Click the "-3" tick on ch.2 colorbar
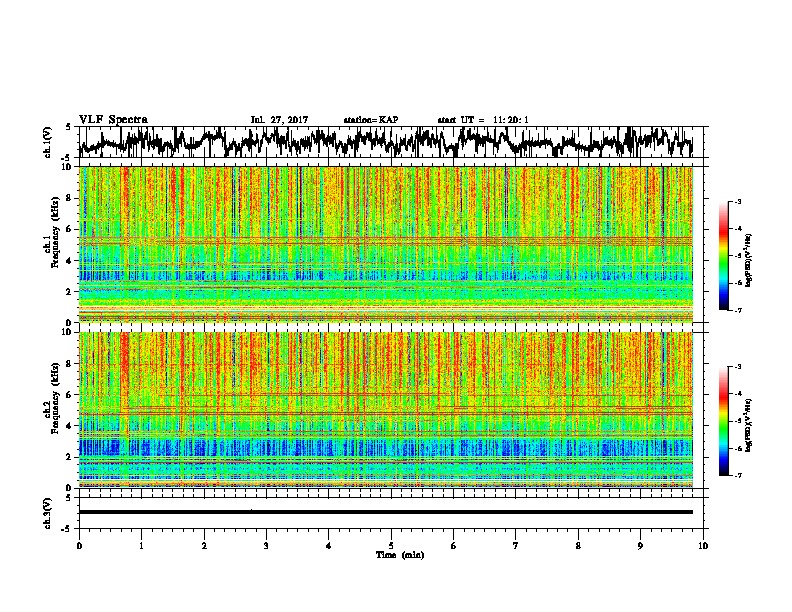This screenshot has width=792, height=612. point(738,367)
